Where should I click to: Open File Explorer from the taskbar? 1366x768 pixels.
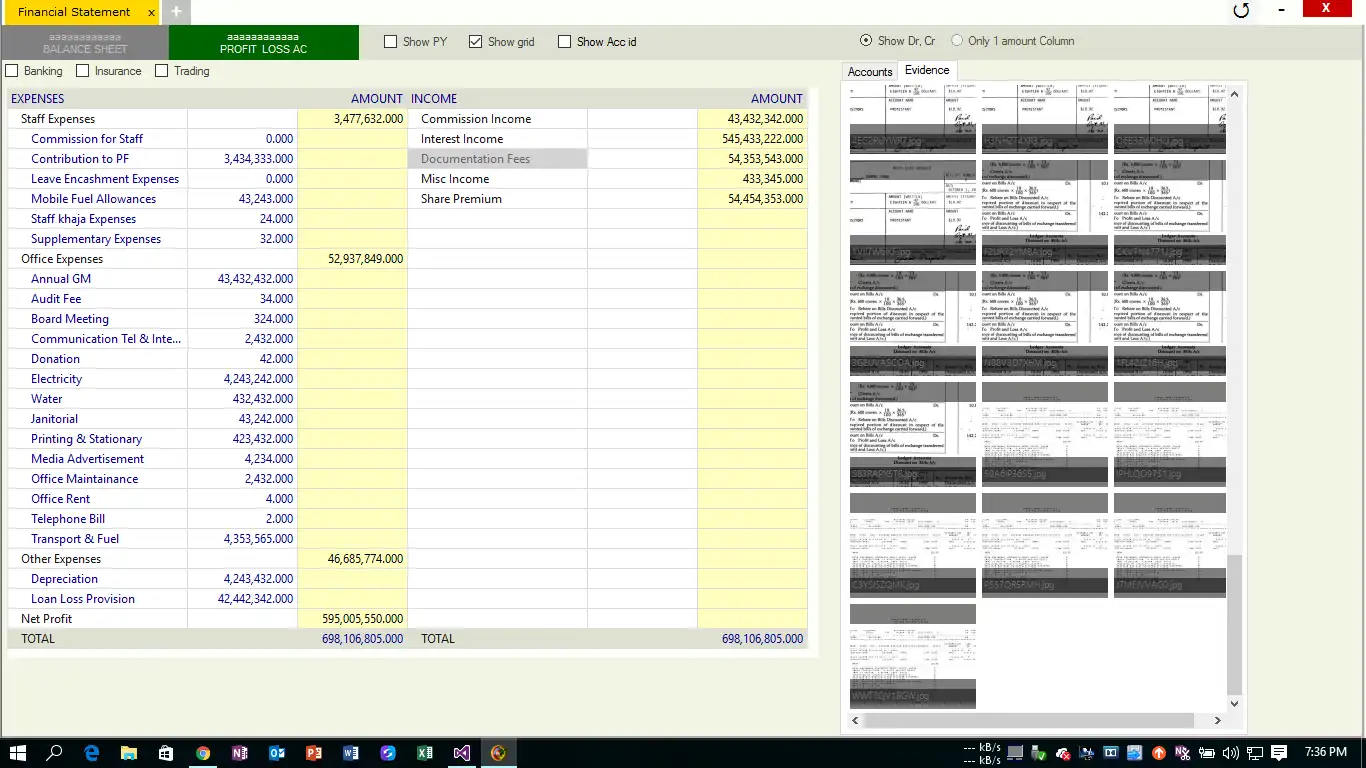129,753
